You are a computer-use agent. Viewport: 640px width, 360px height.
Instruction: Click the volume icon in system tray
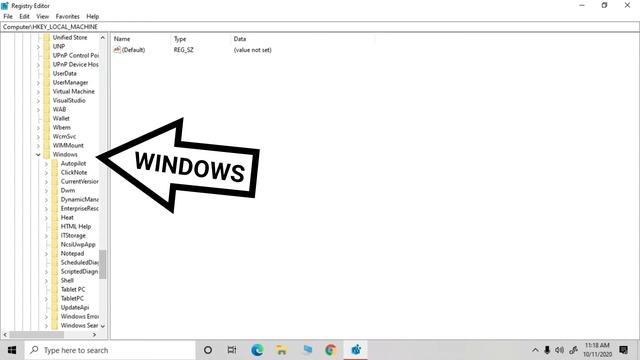click(560, 350)
